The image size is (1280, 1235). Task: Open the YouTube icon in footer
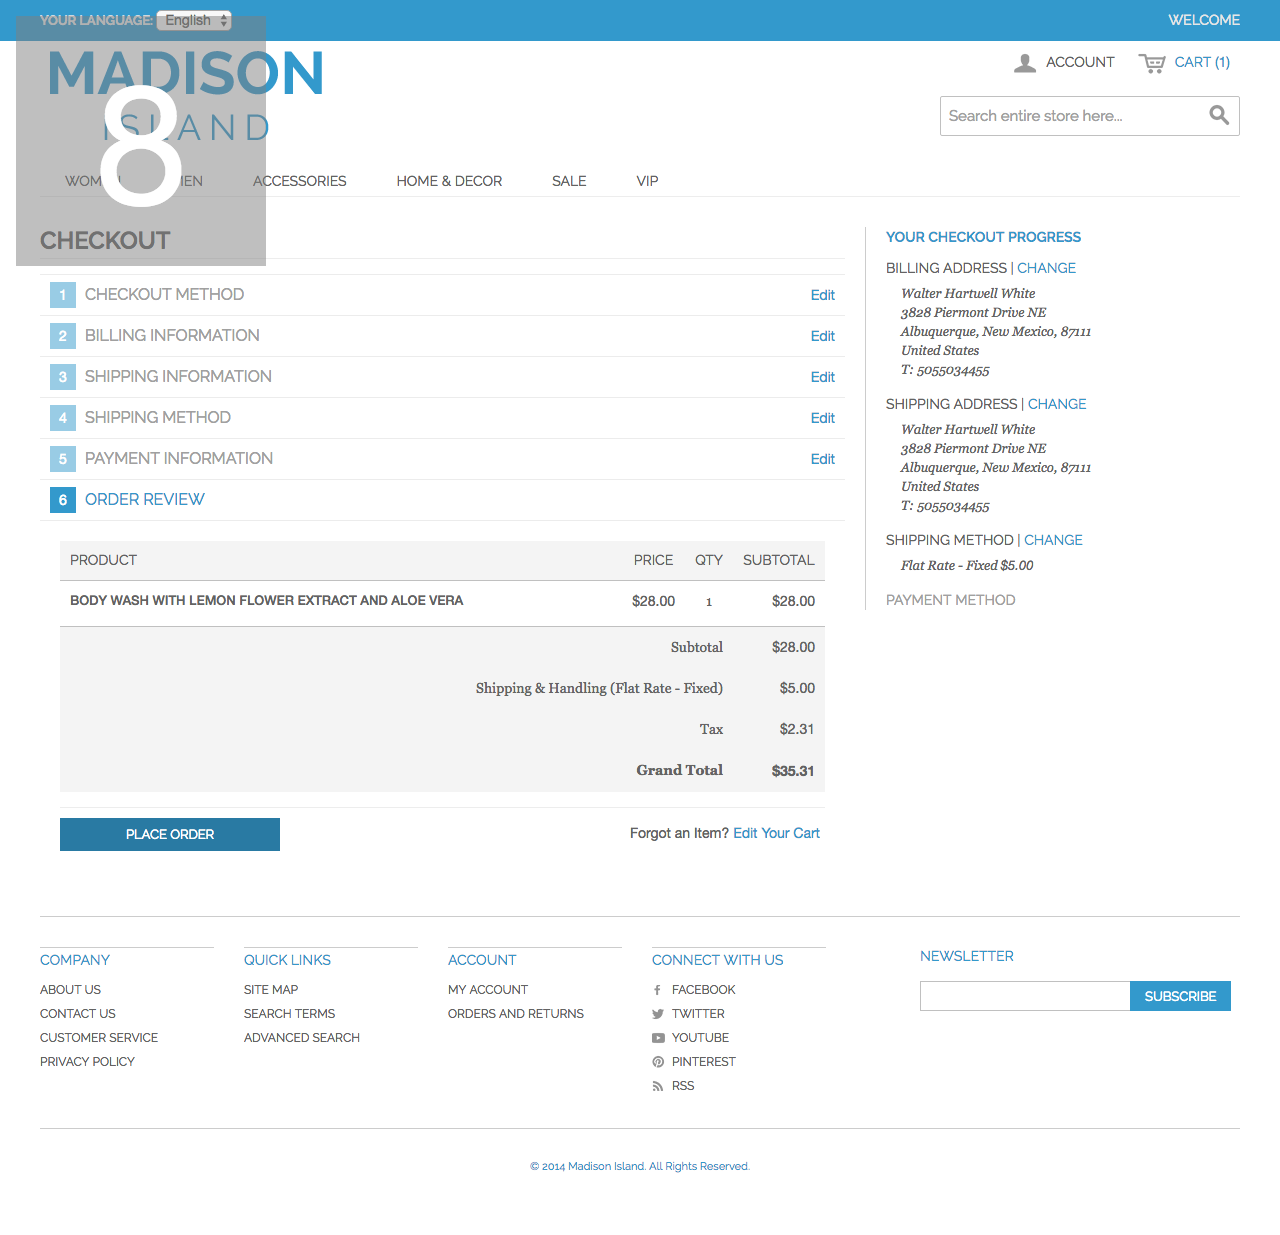[x=658, y=1038]
